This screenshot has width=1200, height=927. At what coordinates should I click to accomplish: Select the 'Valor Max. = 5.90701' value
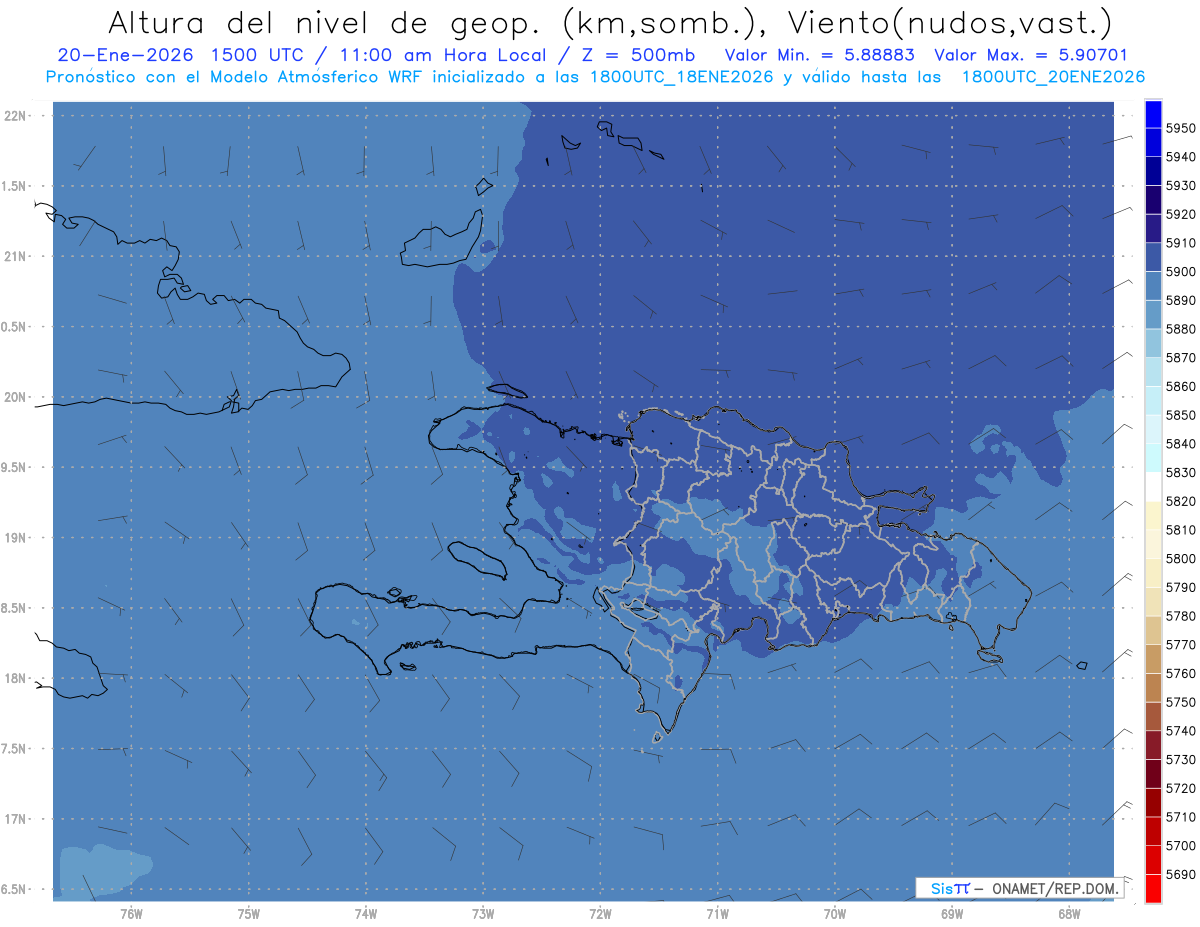(x=1030, y=56)
